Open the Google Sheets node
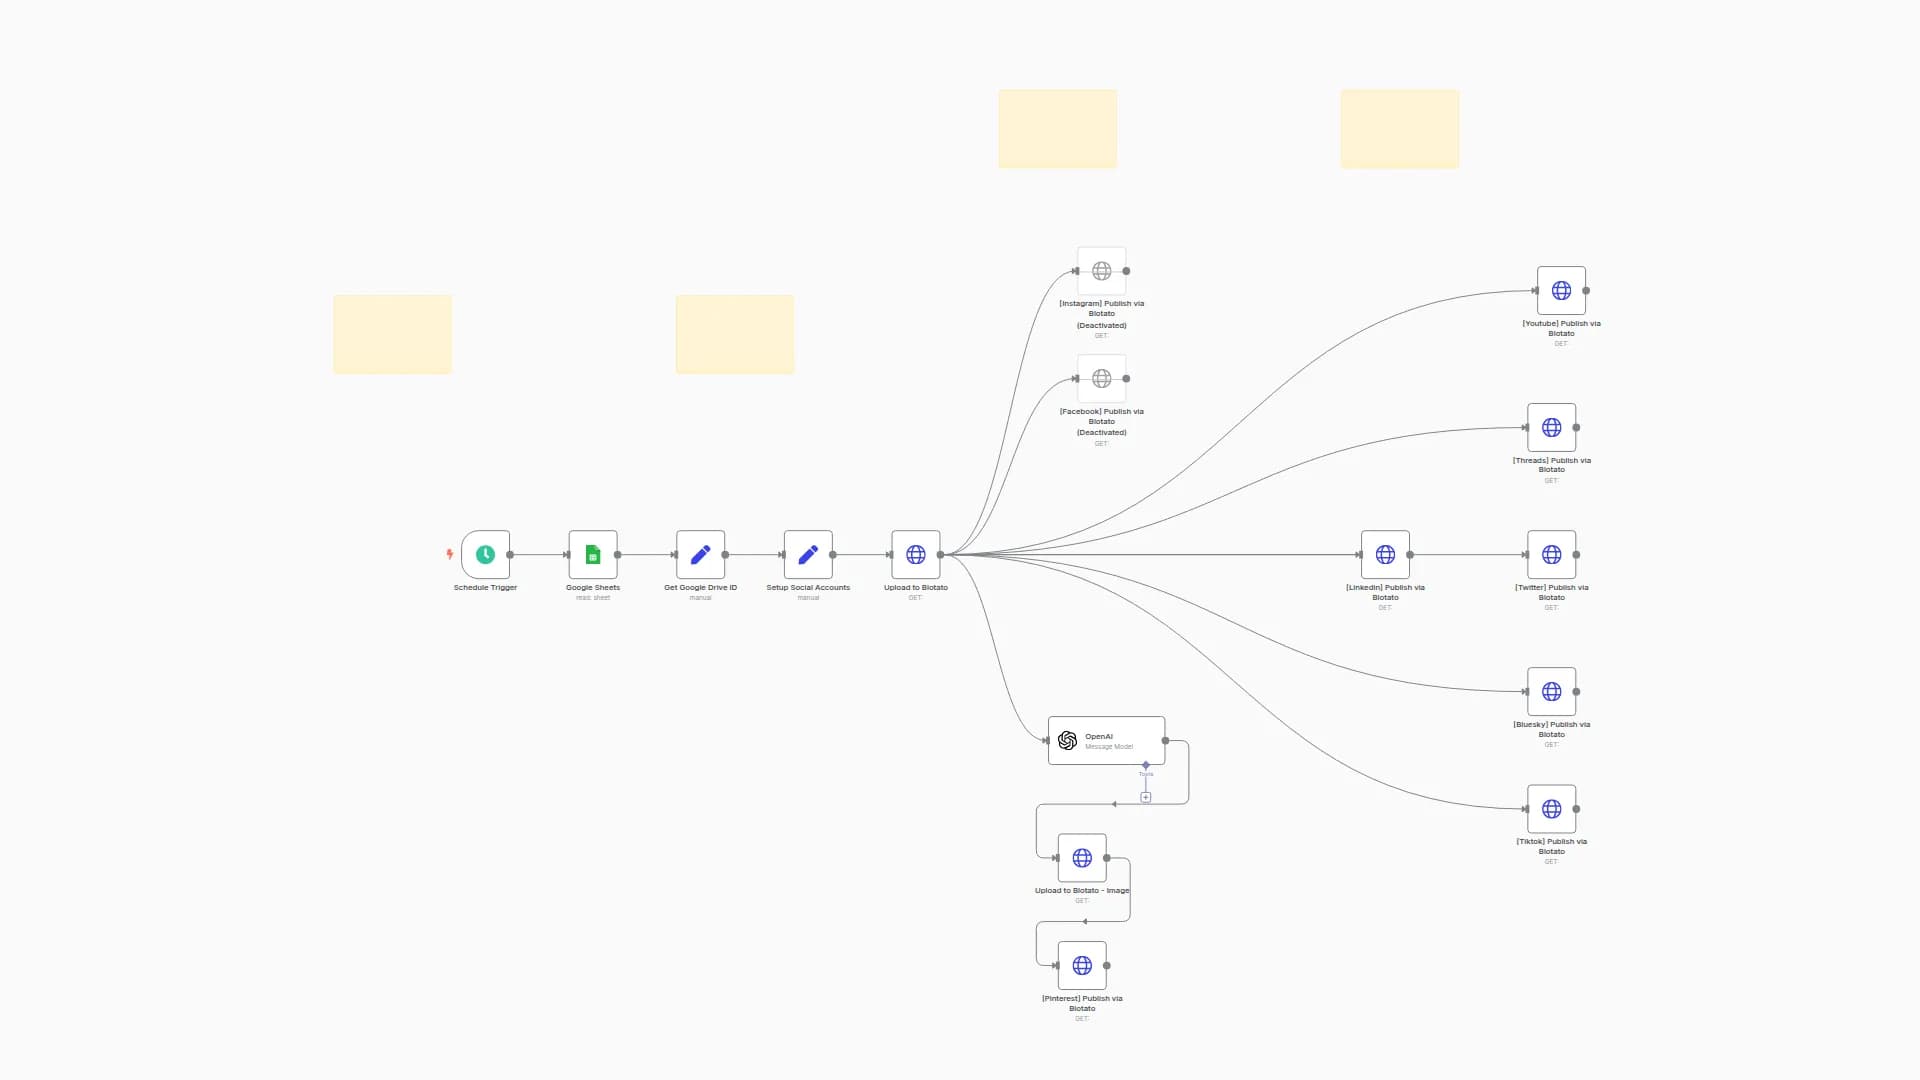The width and height of the screenshot is (1920, 1080). (x=593, y=554)
